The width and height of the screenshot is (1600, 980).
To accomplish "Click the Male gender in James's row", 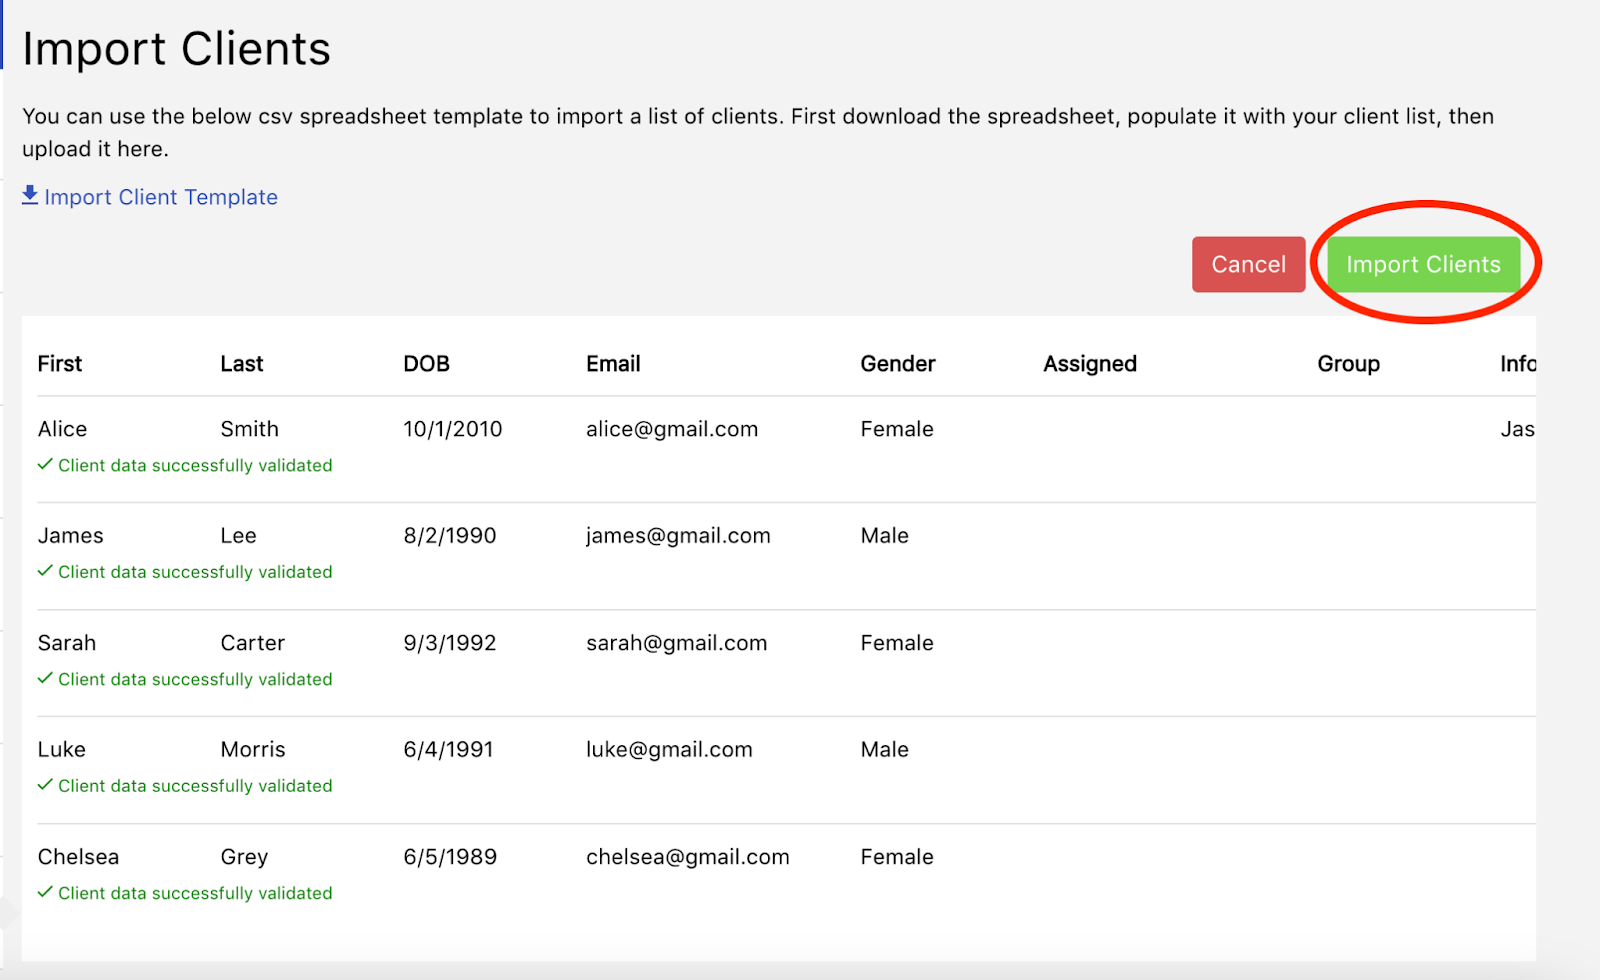I will (x=884, y=536).
